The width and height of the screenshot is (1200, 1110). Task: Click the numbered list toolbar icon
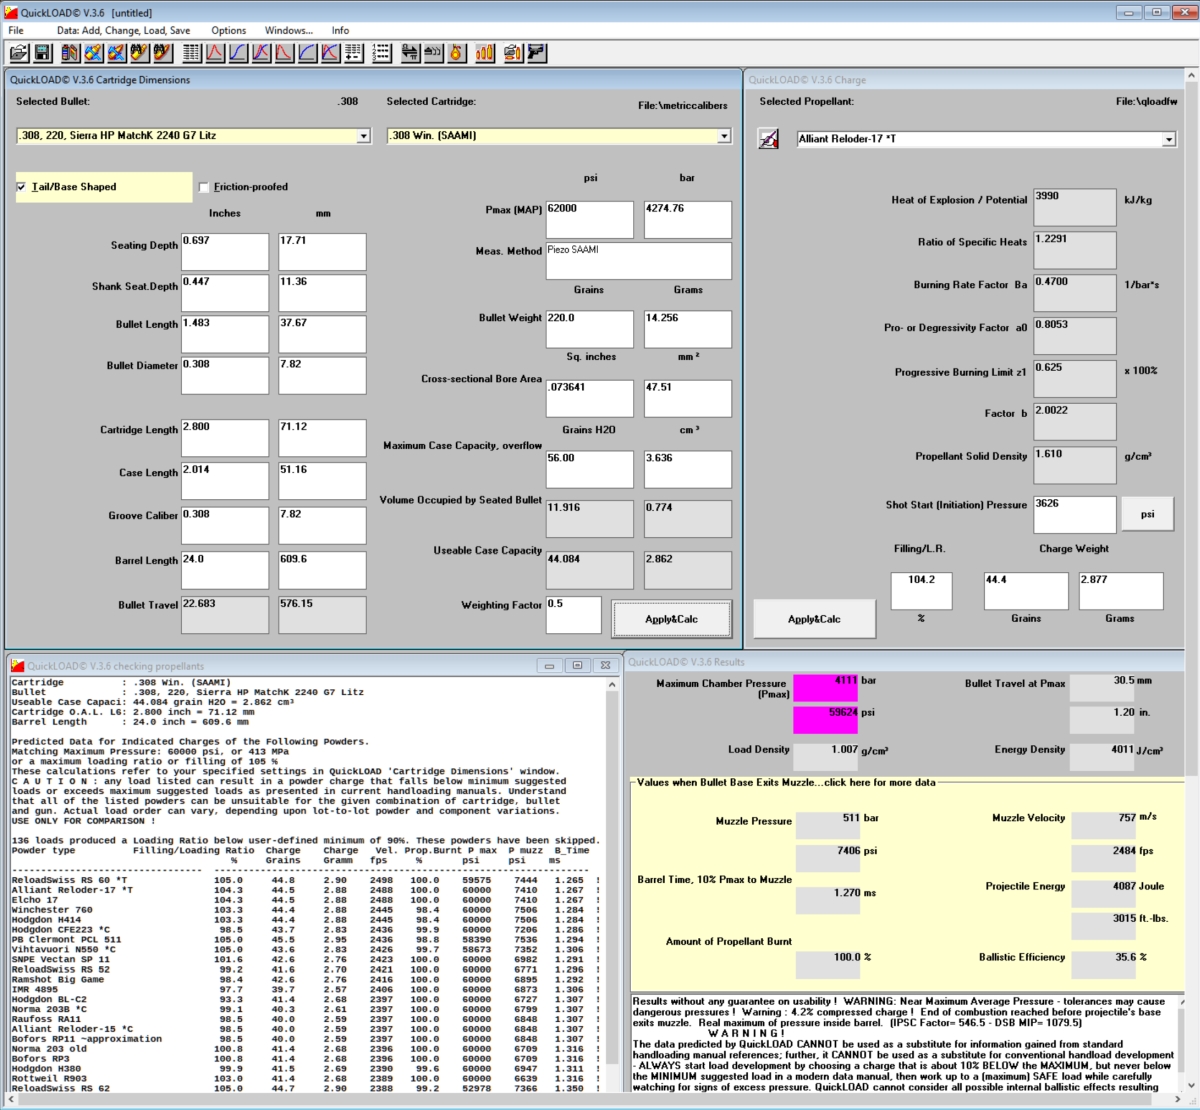pos(382,52)
